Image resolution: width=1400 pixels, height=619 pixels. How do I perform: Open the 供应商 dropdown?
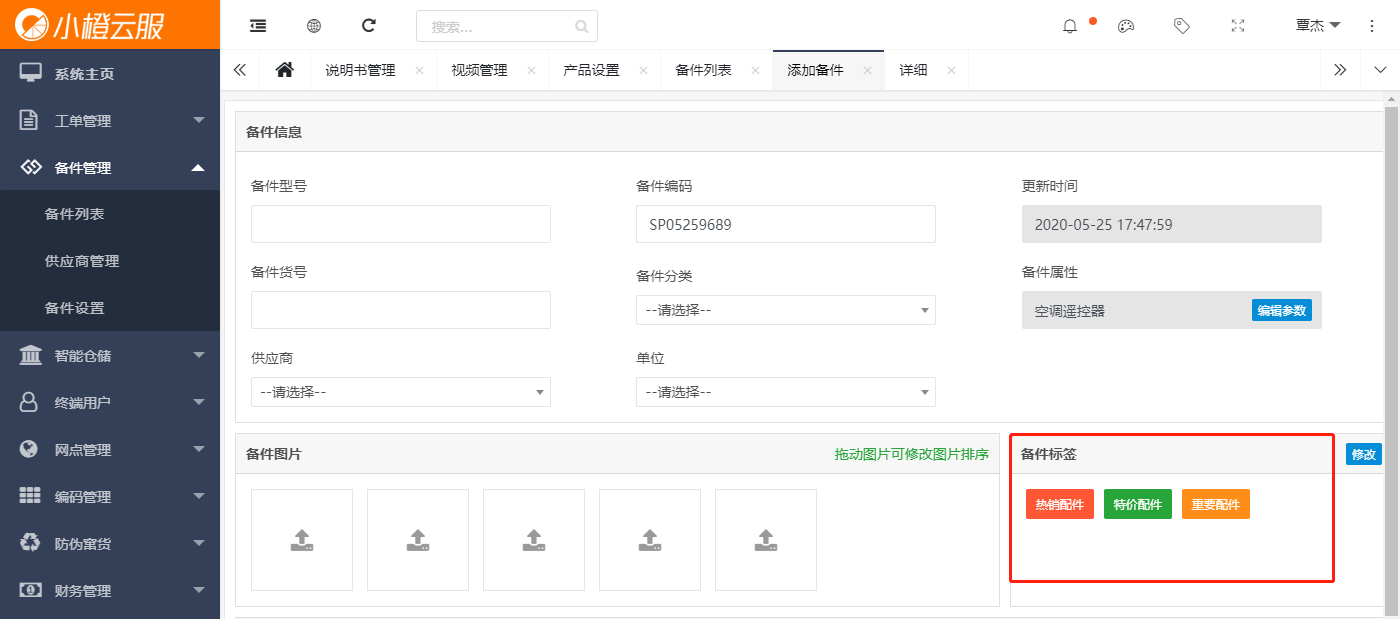tap(400, 392)
